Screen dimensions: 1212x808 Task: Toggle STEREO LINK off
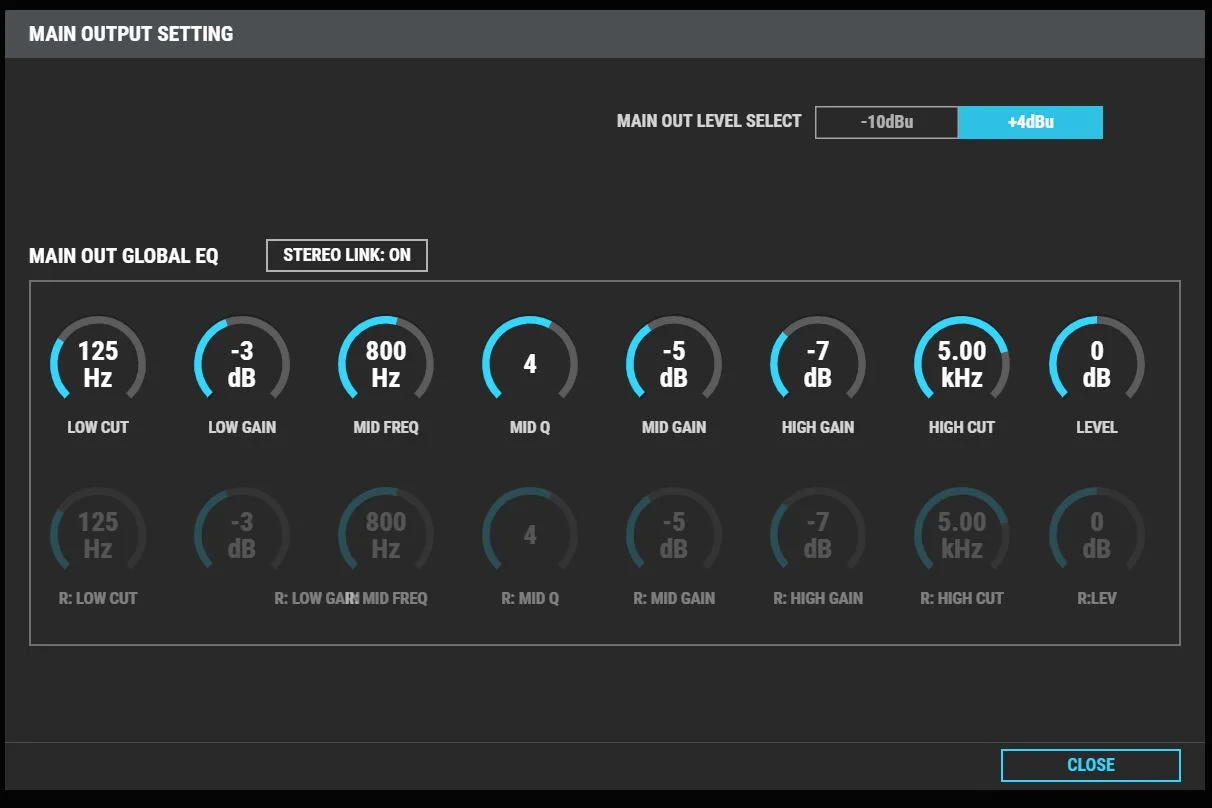click(x=346, y=255)
